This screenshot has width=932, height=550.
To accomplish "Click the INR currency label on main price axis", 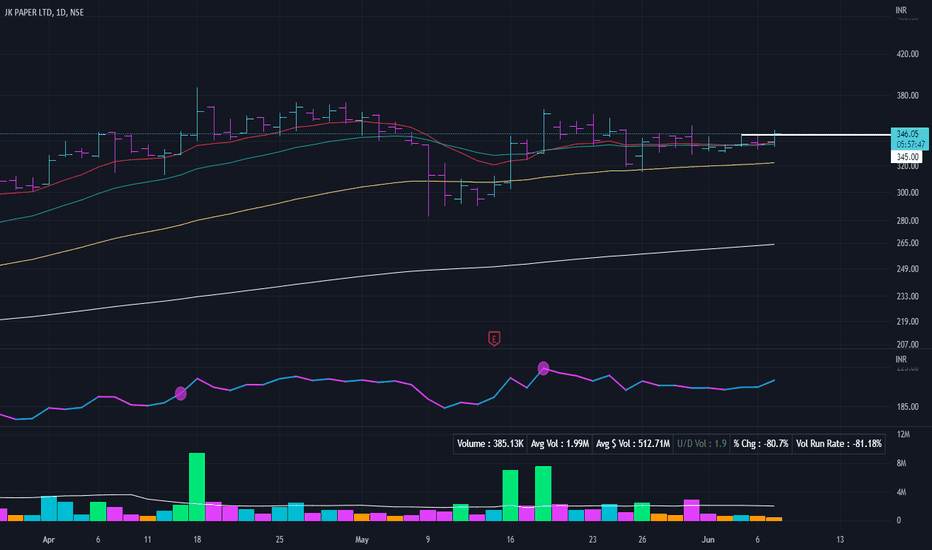I will pyautogui.click(x=901, y=10).
